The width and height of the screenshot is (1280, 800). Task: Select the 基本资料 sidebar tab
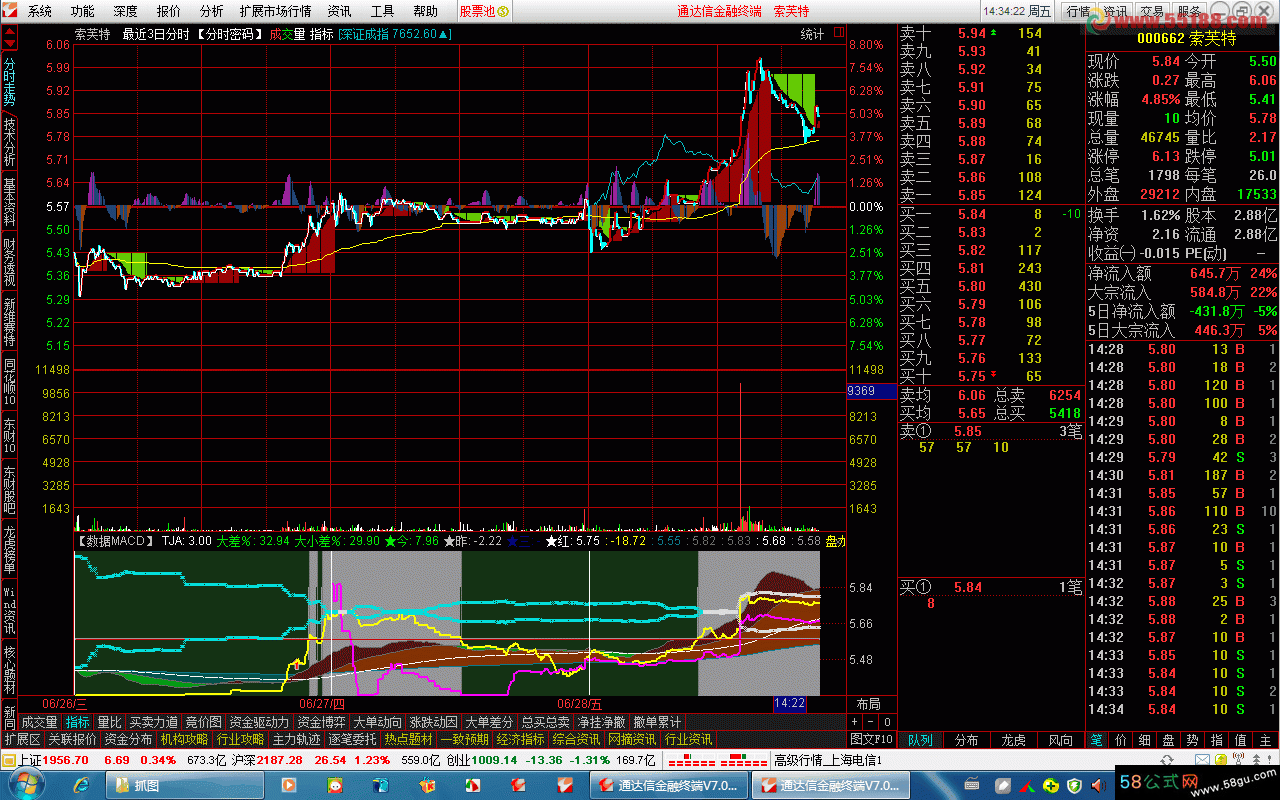tap(9, 200)
